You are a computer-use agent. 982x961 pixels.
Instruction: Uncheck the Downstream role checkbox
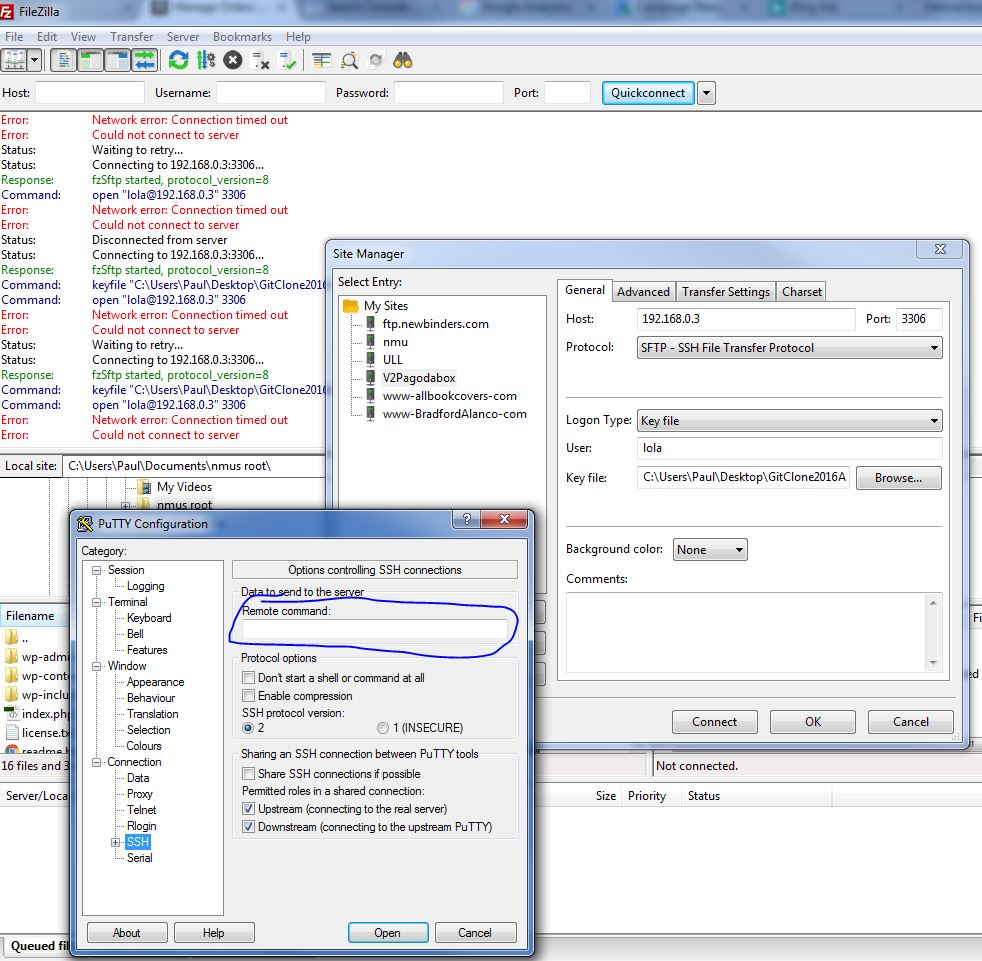[249, 827]
